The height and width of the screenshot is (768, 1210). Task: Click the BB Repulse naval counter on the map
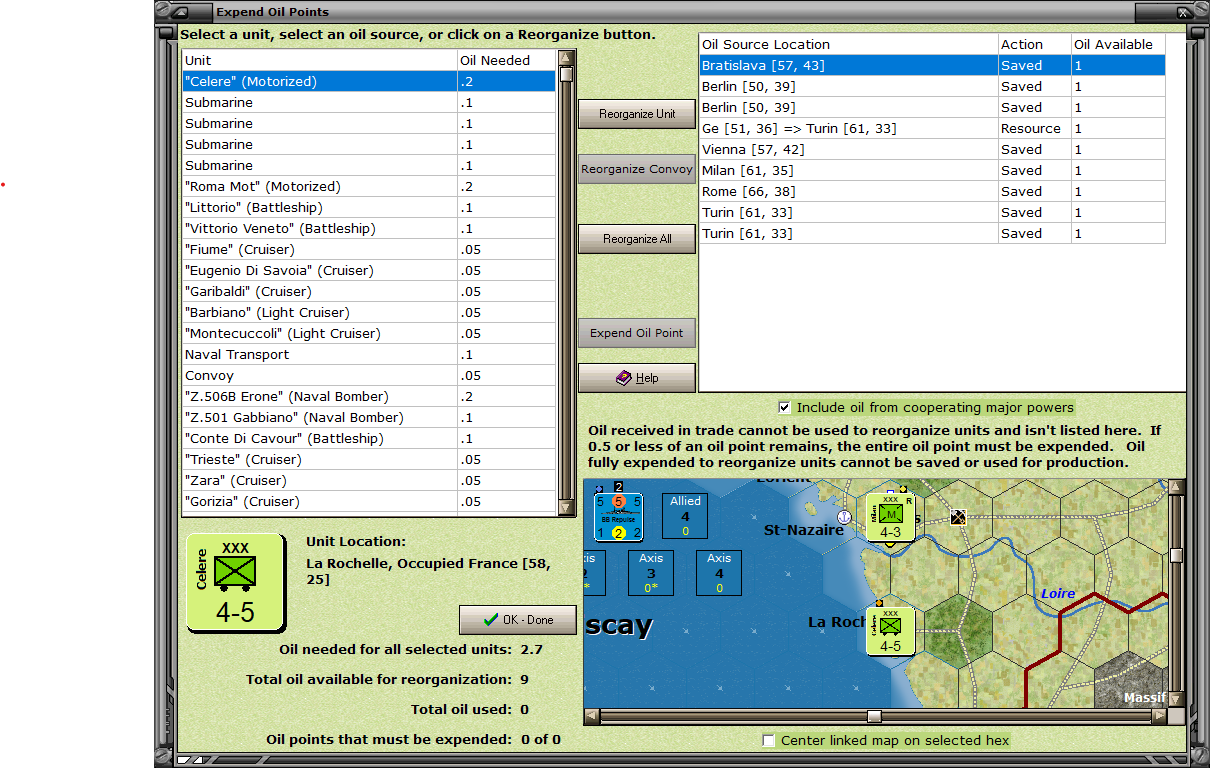click(618, 517)
